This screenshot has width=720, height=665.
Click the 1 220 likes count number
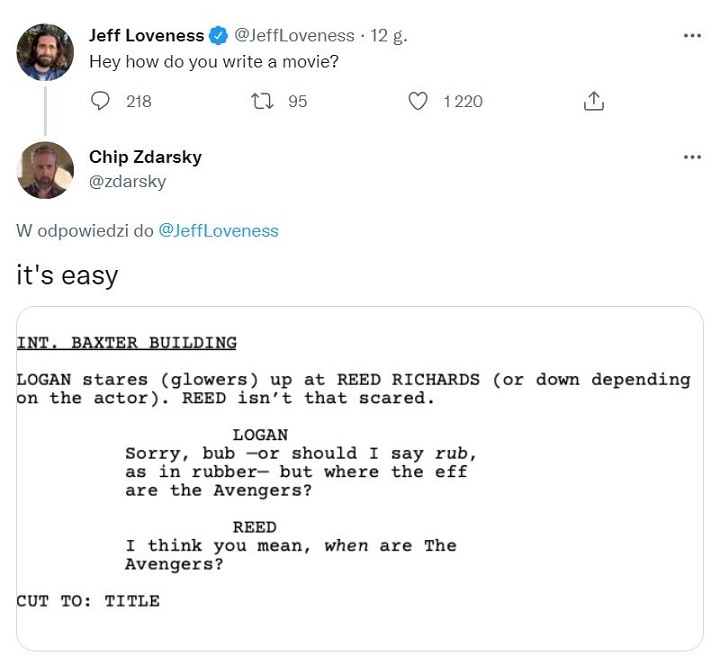462,101
